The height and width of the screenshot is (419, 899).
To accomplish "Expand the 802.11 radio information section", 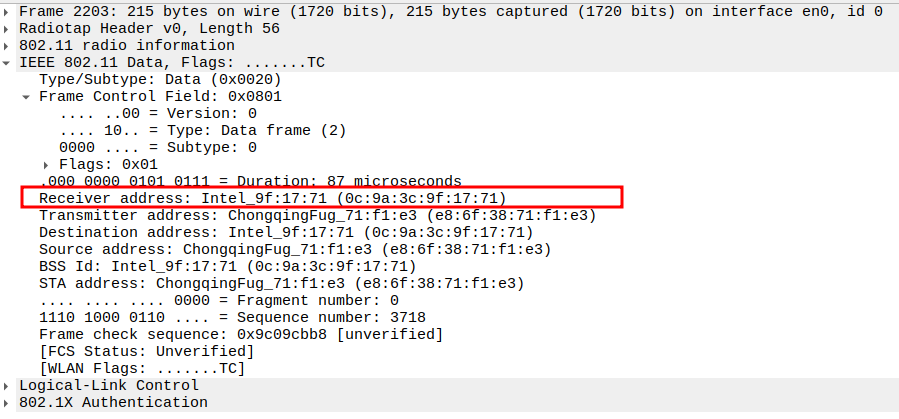I will [x=7, y=45].
